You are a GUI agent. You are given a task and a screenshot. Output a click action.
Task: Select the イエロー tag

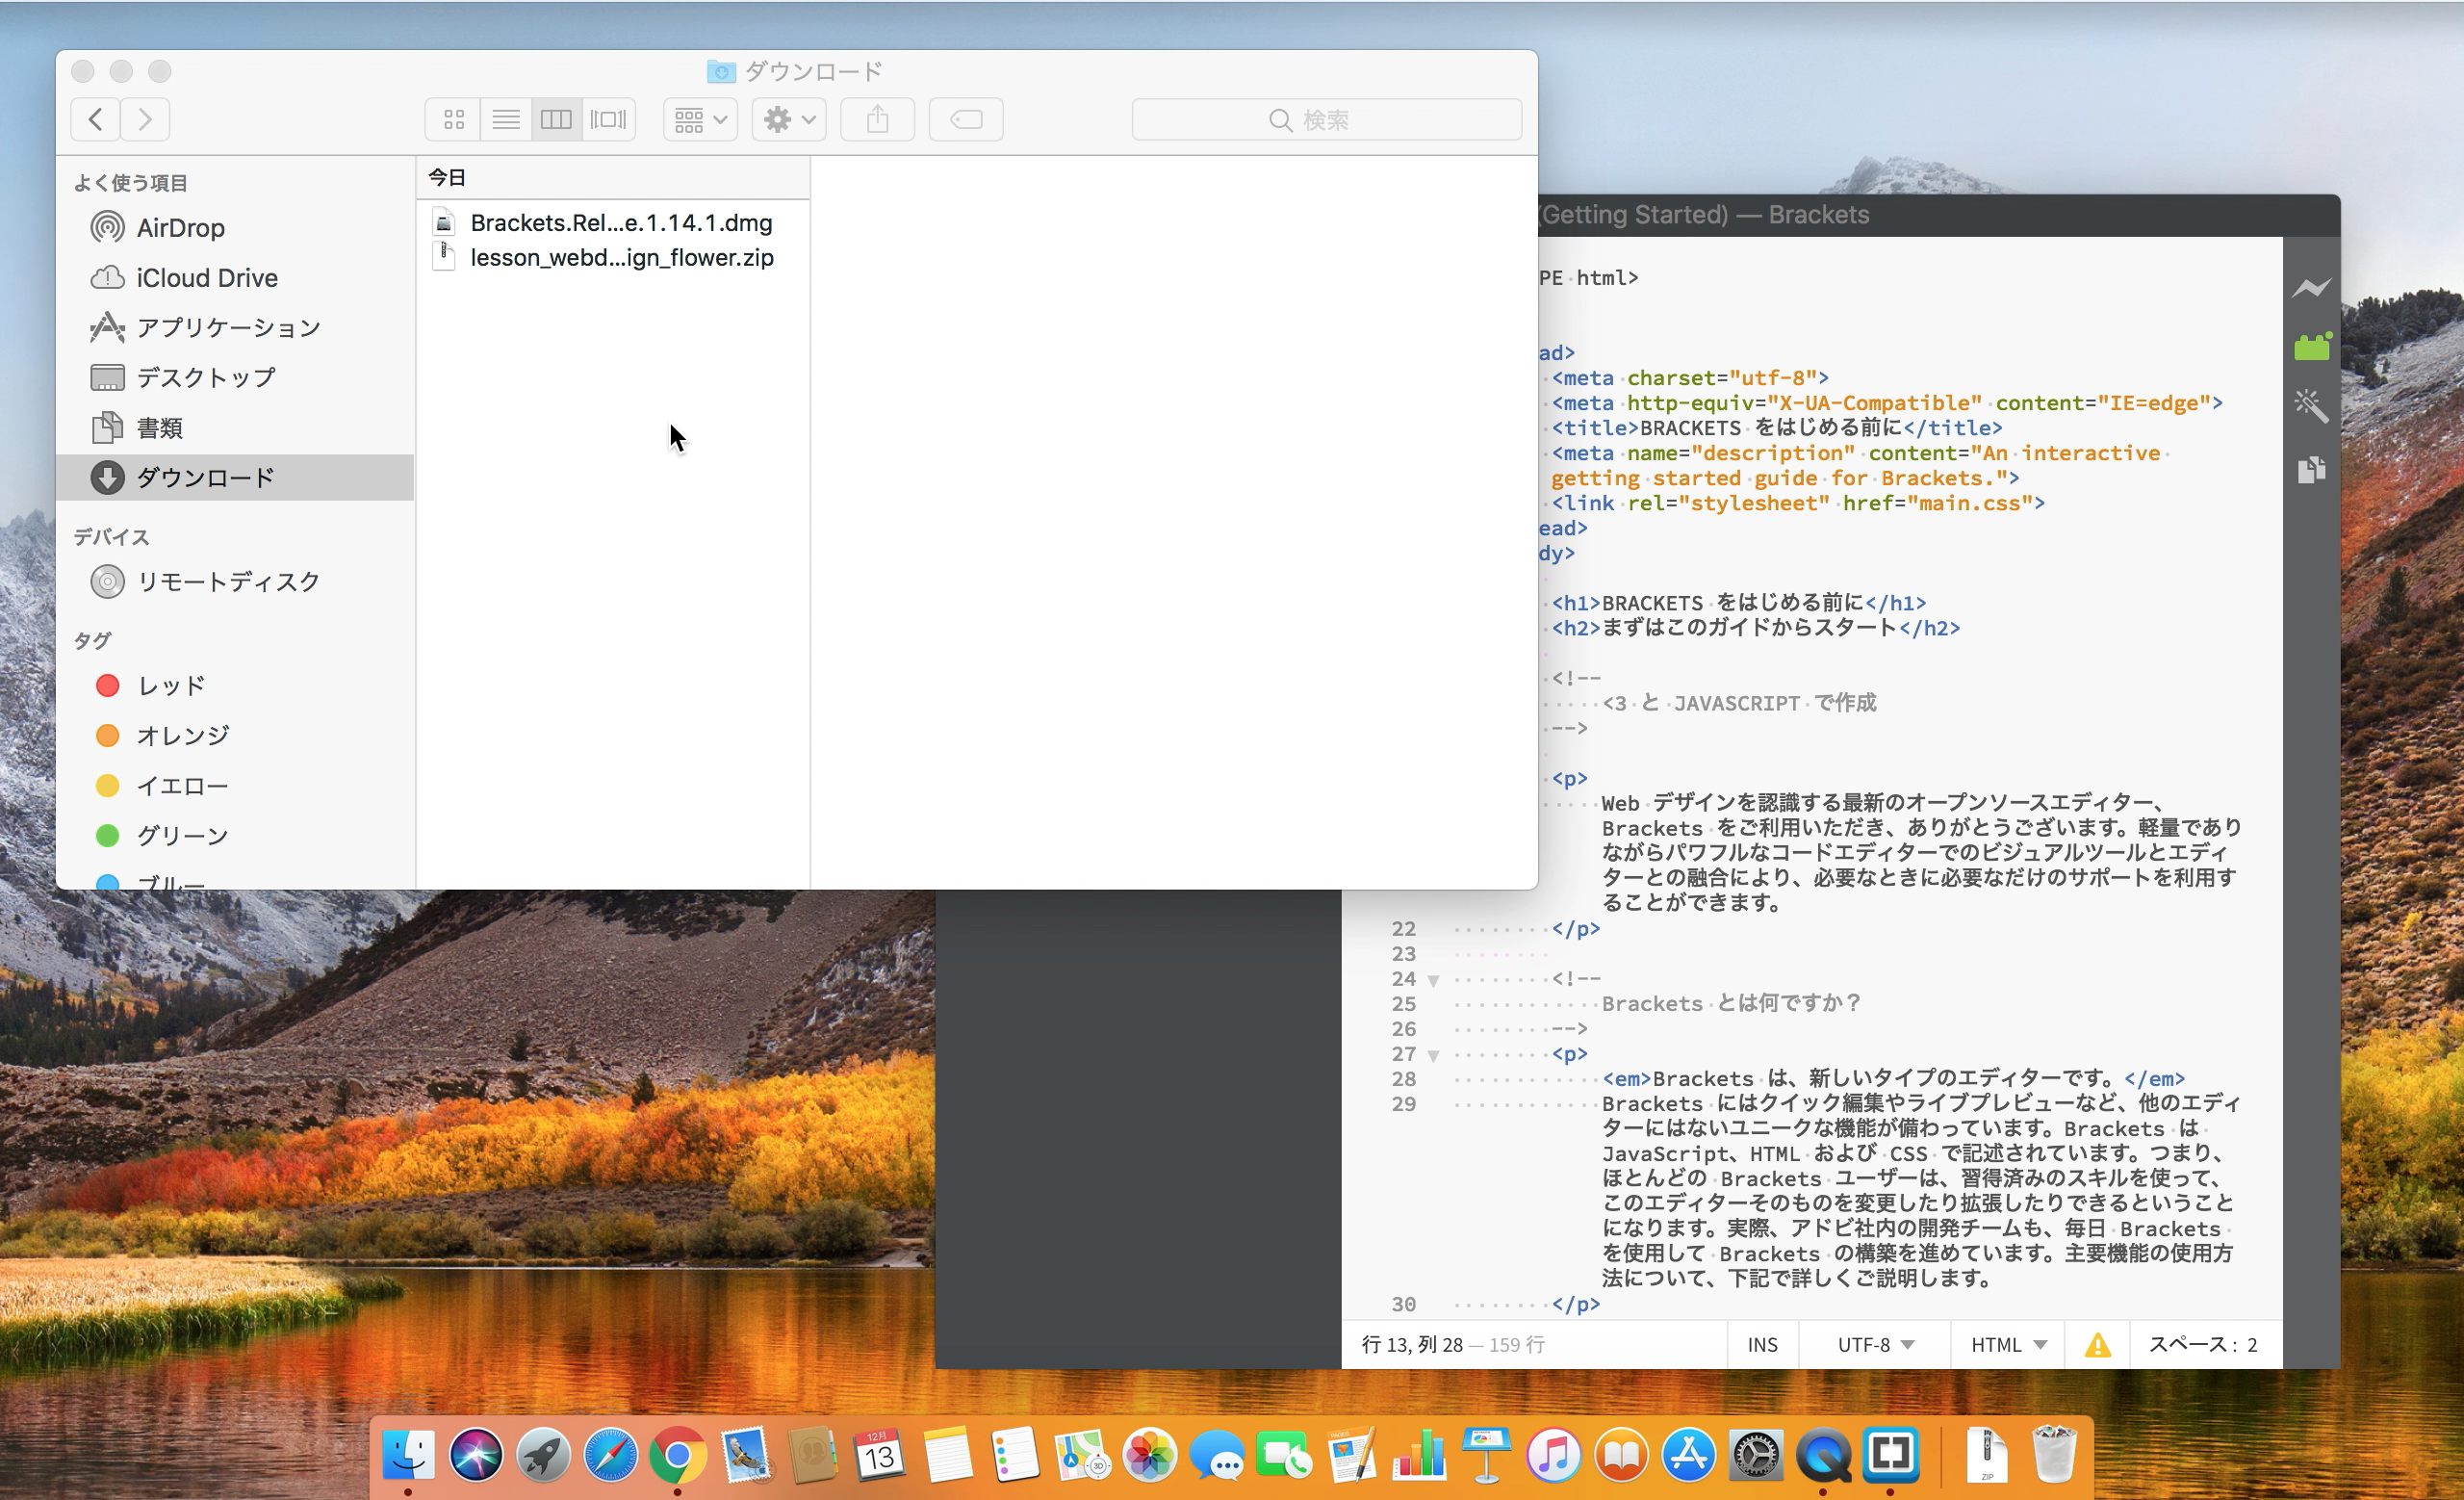[236, 785]
